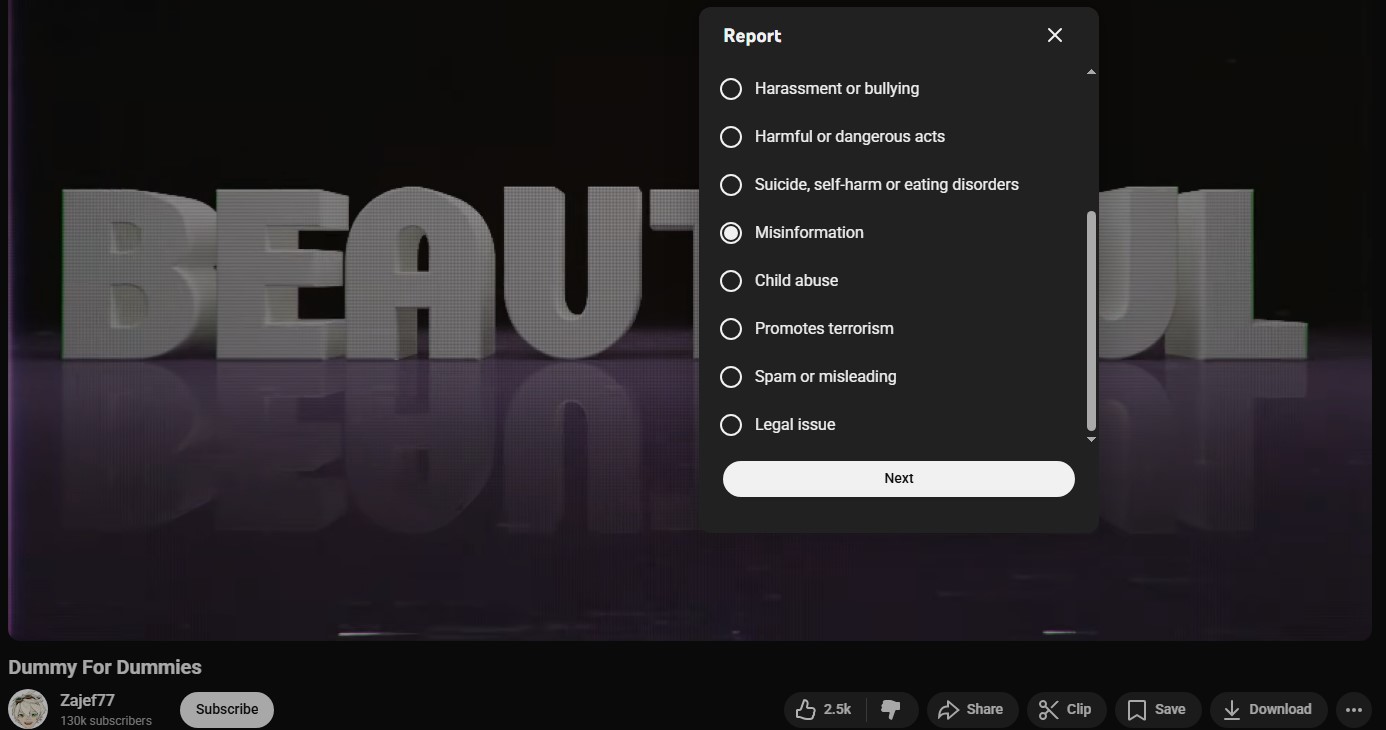Dislike the video with thumbs down
Image resolution: width=1386 pixels, height=730 pixels.
click(x=891, y=710)
